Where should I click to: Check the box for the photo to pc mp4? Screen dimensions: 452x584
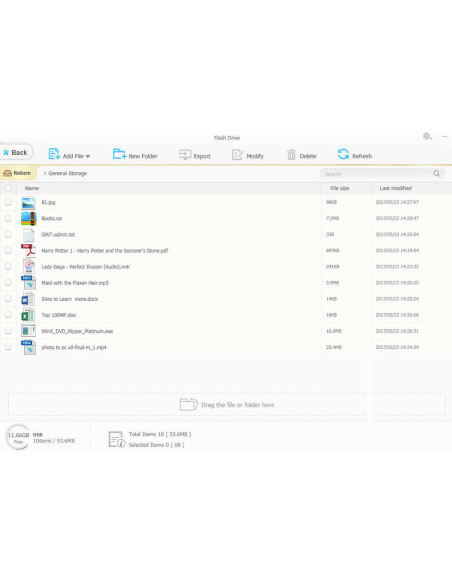click(x=8, y=347)
